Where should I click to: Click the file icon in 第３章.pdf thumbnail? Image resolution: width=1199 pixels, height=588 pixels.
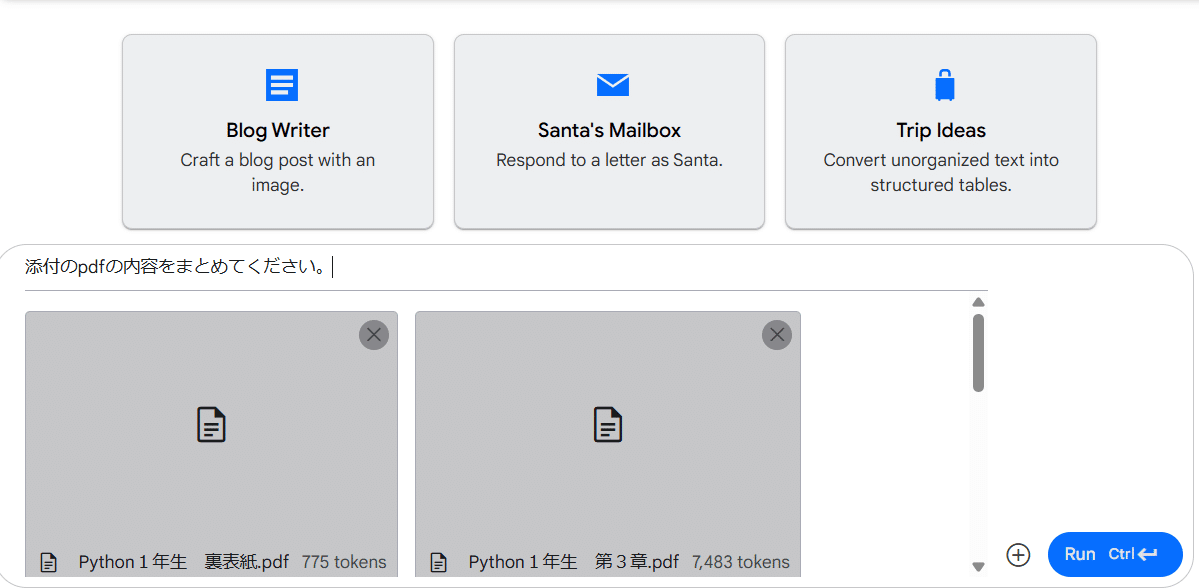[607, 425]
